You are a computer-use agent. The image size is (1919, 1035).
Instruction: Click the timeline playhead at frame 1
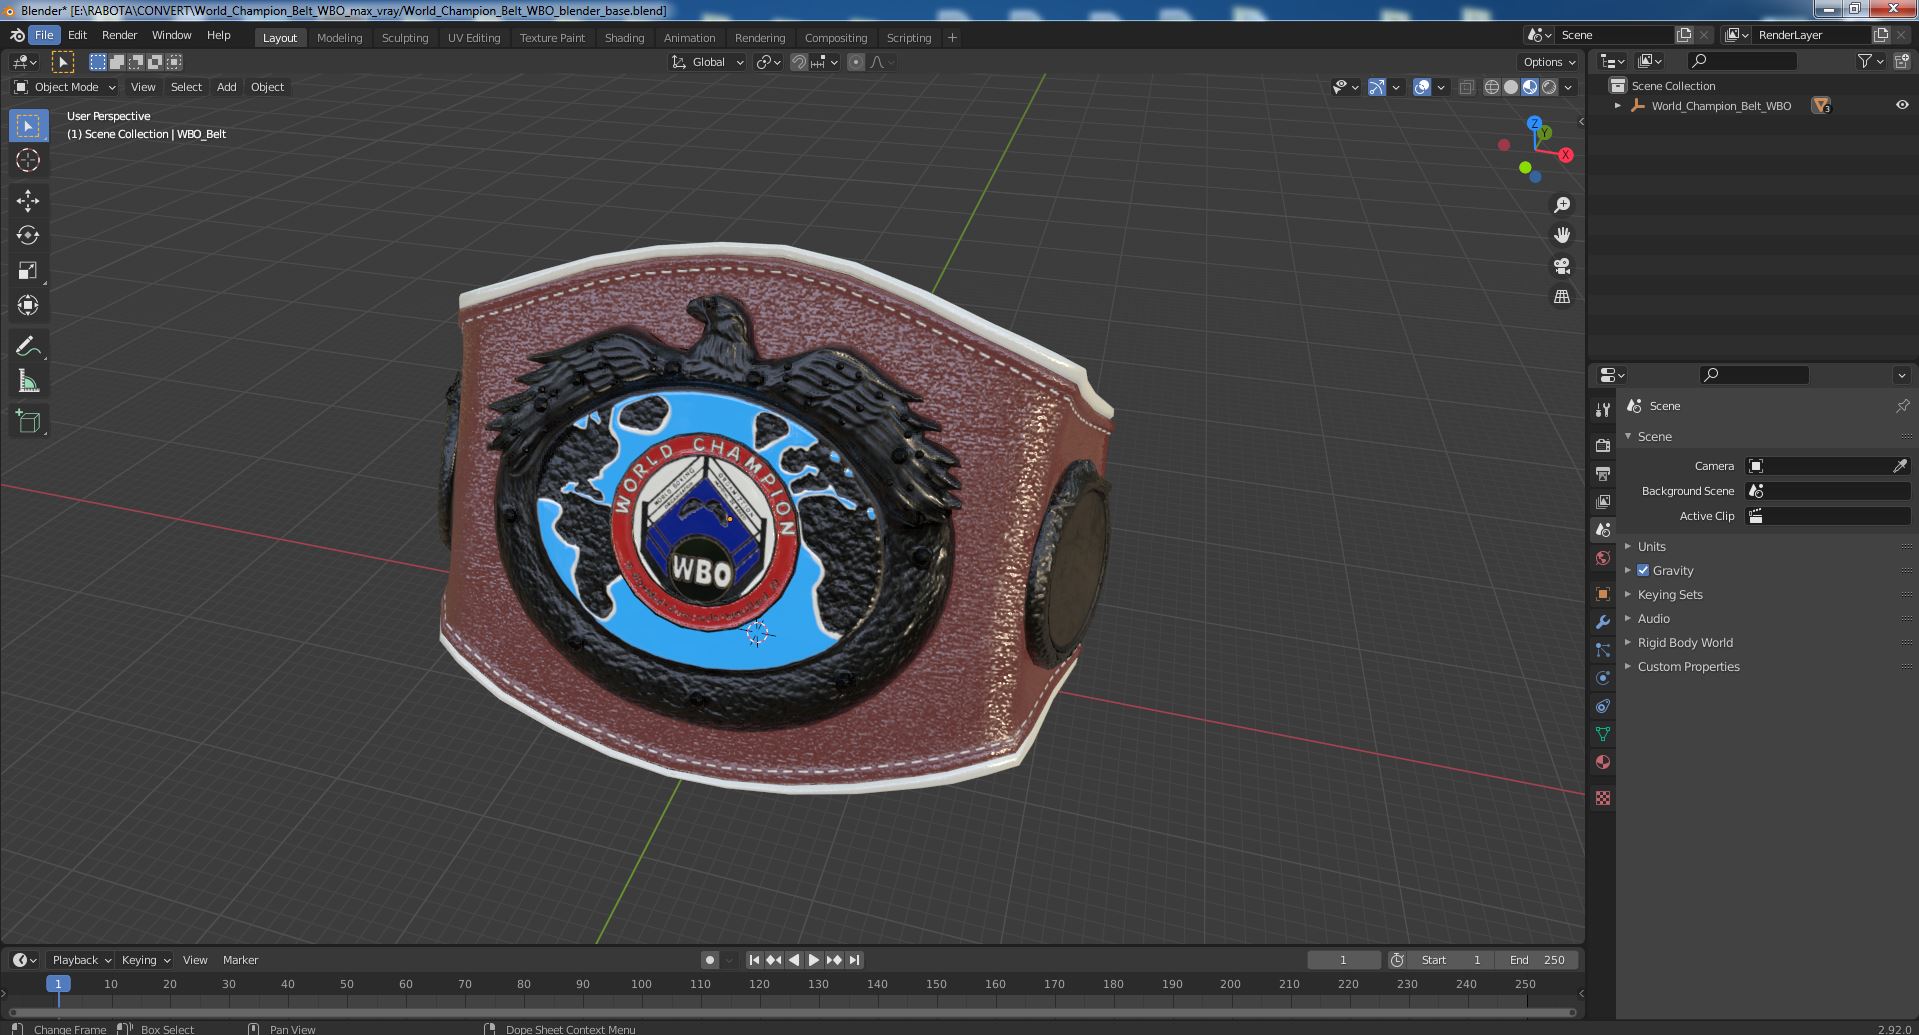click(58, 984)
